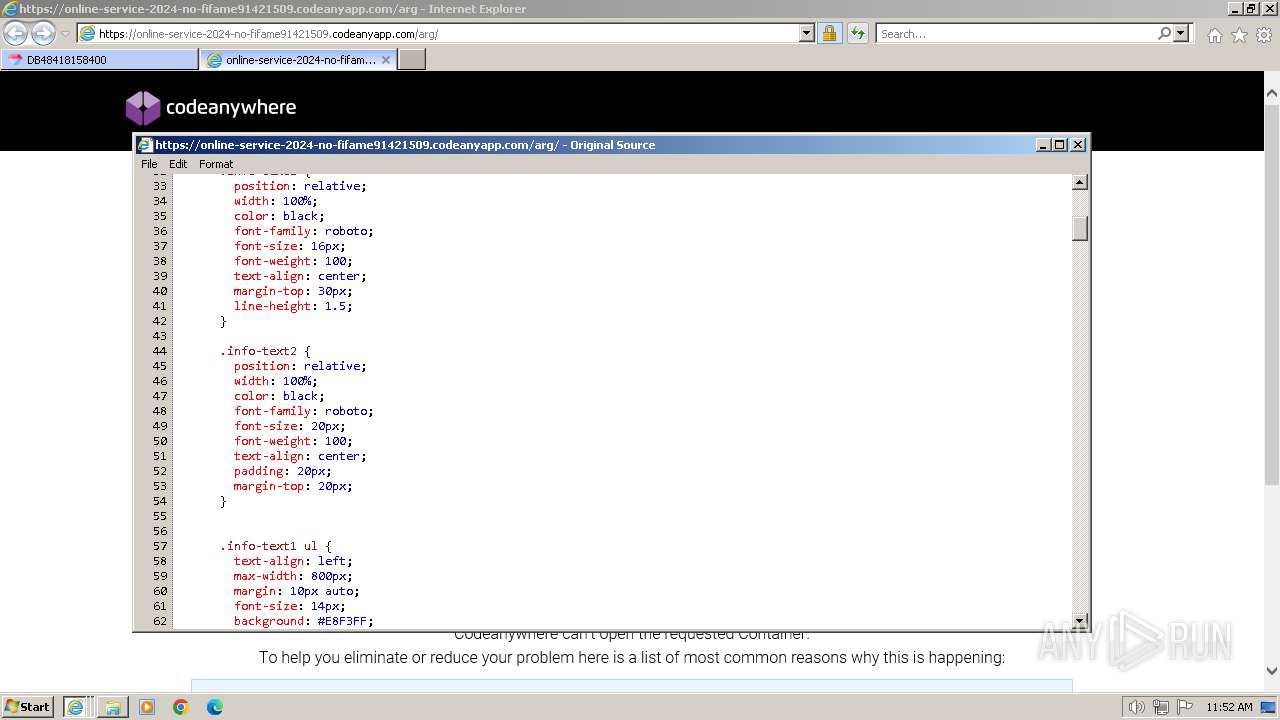Click the show desktop tray icon
The image size is (1280, 720).
click(x=1269, y=707)
